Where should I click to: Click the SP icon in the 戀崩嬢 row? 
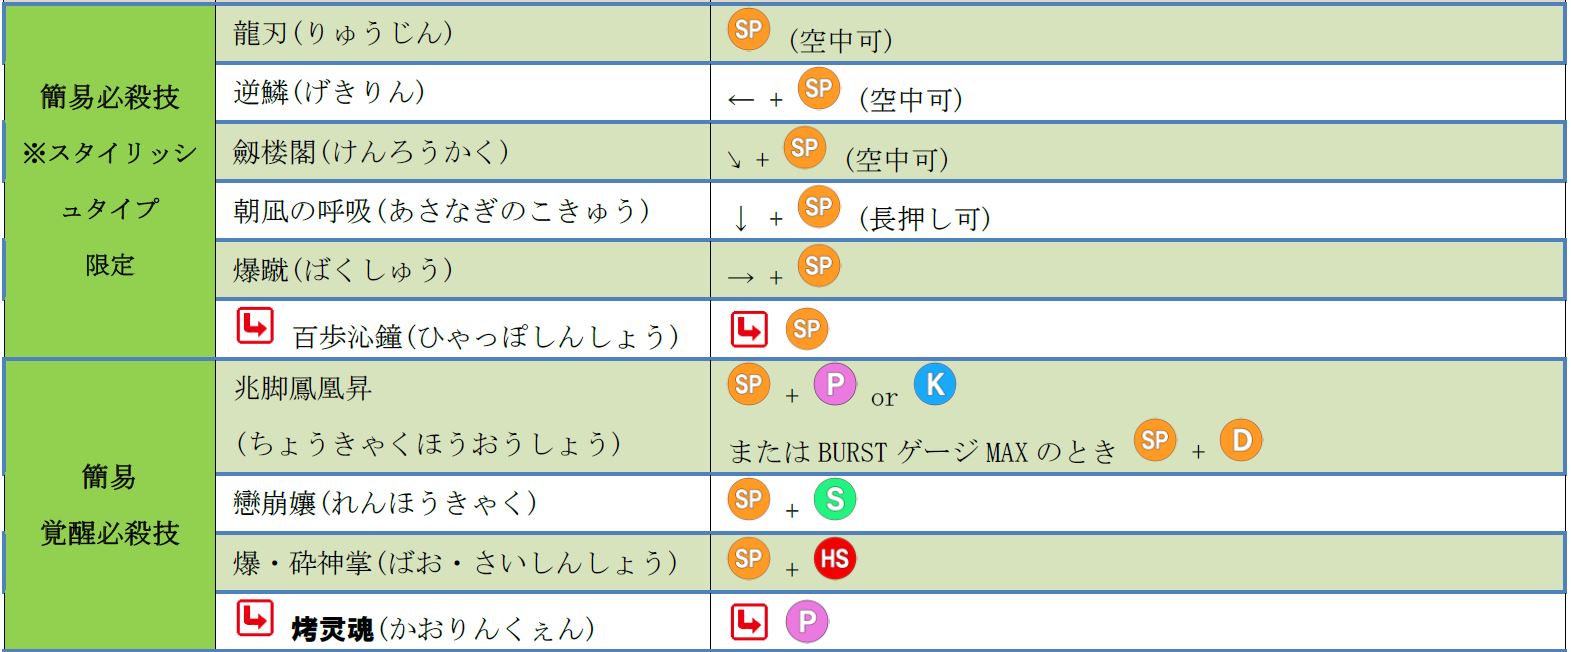748,499
